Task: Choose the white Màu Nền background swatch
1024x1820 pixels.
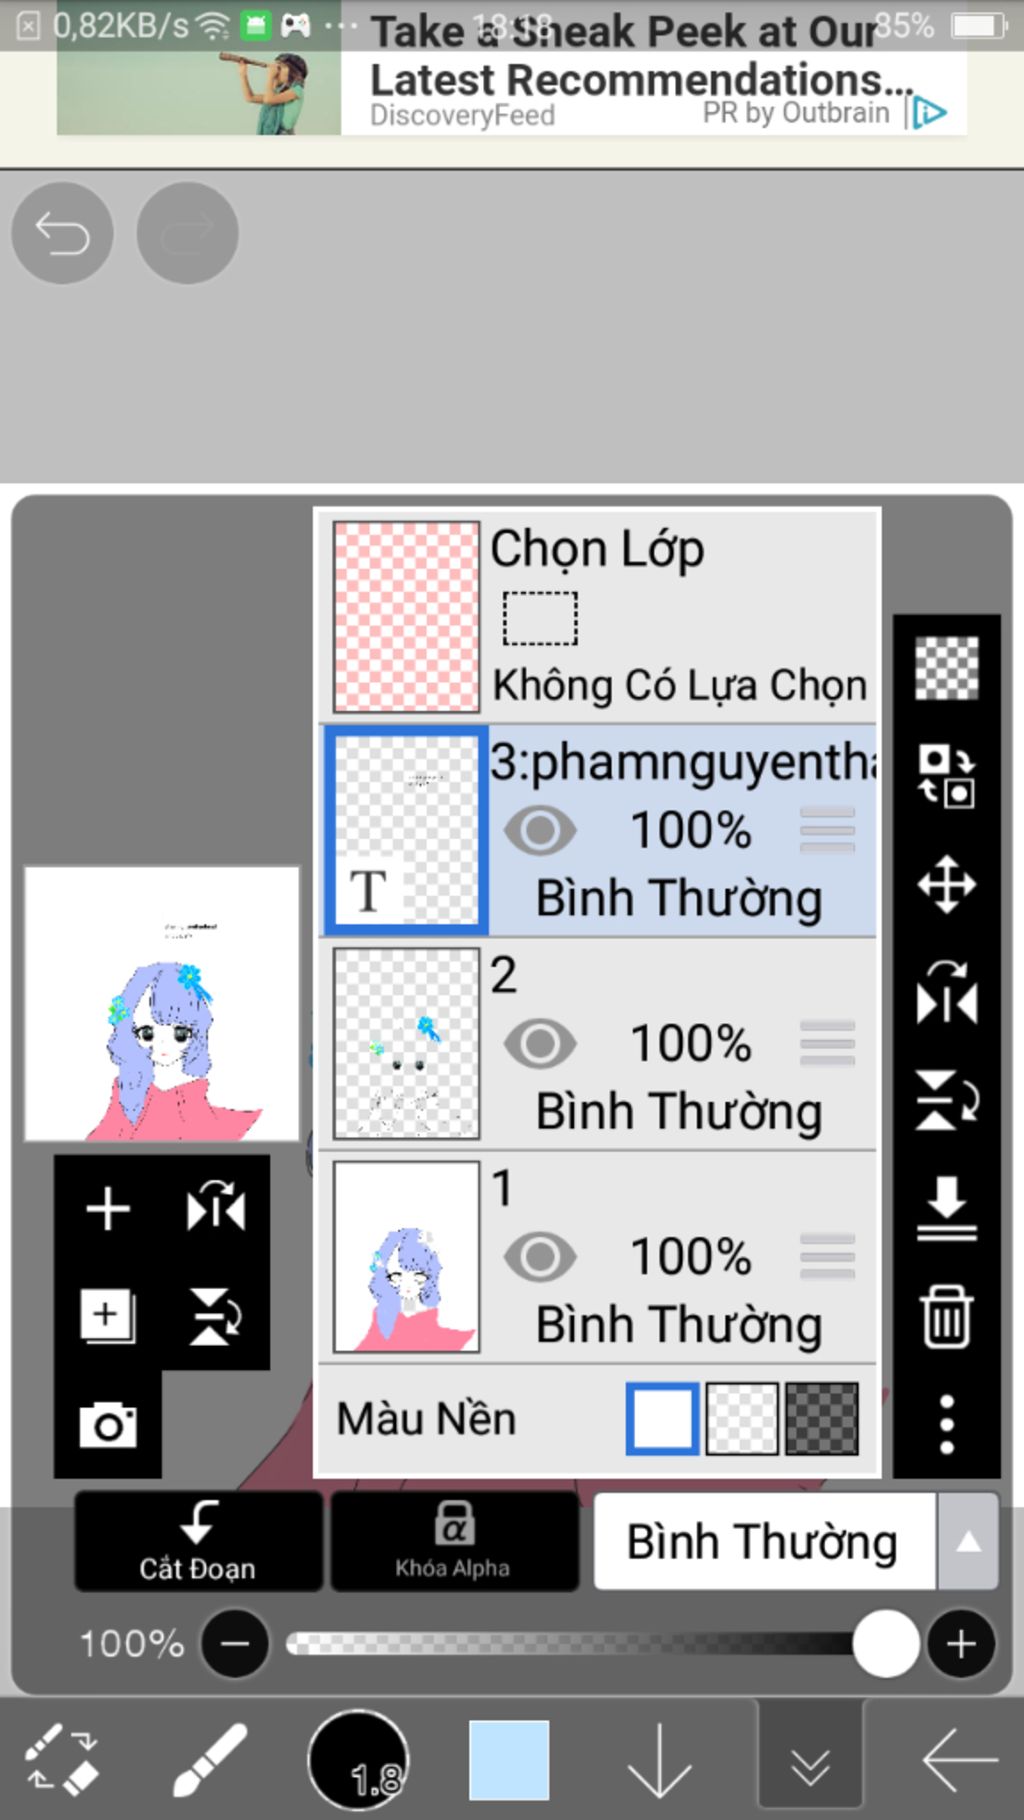Action: tap(661, 1418)
